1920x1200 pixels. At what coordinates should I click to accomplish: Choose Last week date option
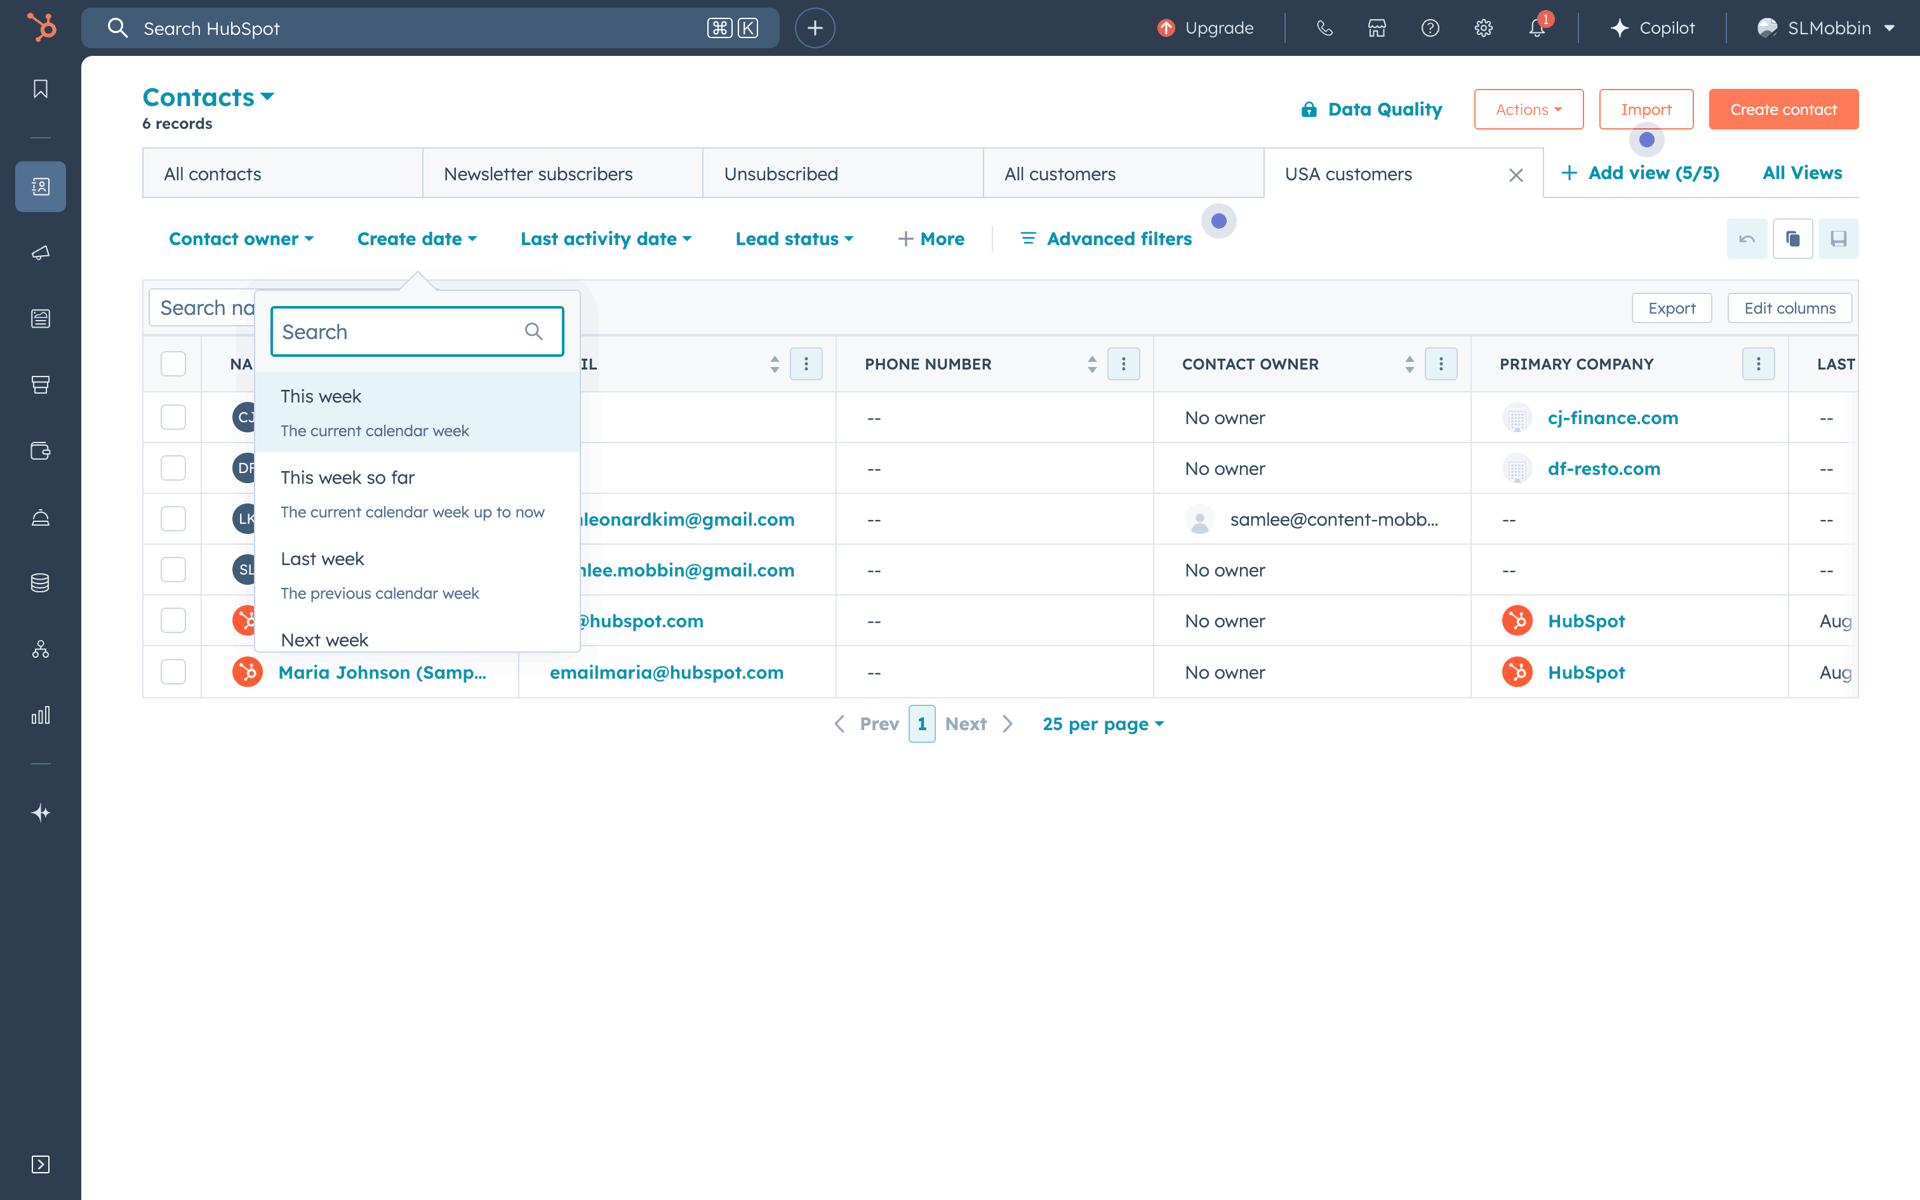point(417,575)
